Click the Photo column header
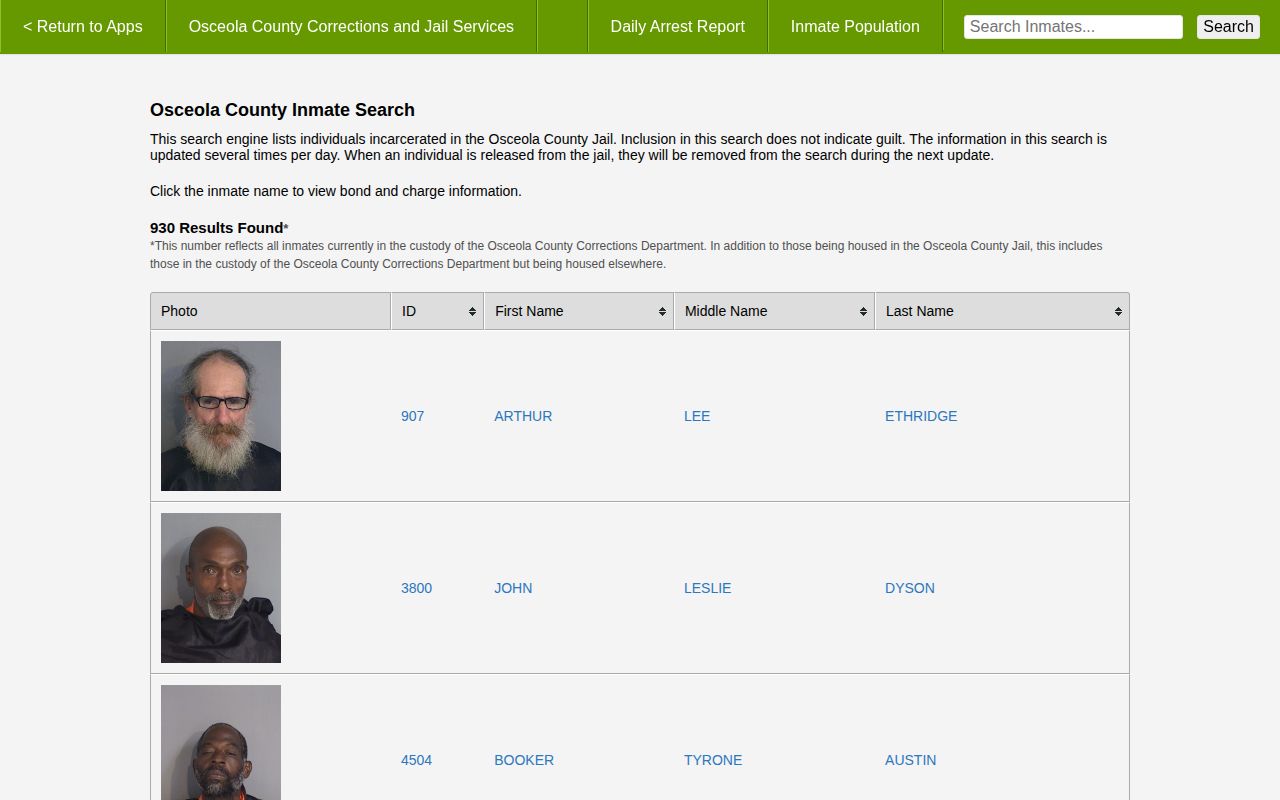Viewport: 1280px width, 800px height. tap(271, 311)
